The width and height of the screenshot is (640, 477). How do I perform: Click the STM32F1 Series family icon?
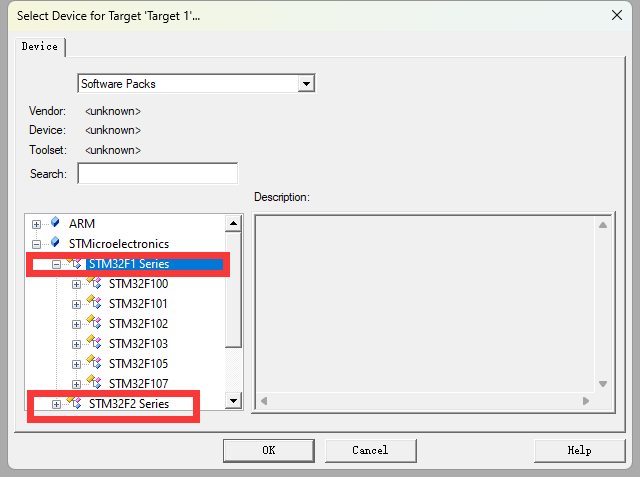74,263
